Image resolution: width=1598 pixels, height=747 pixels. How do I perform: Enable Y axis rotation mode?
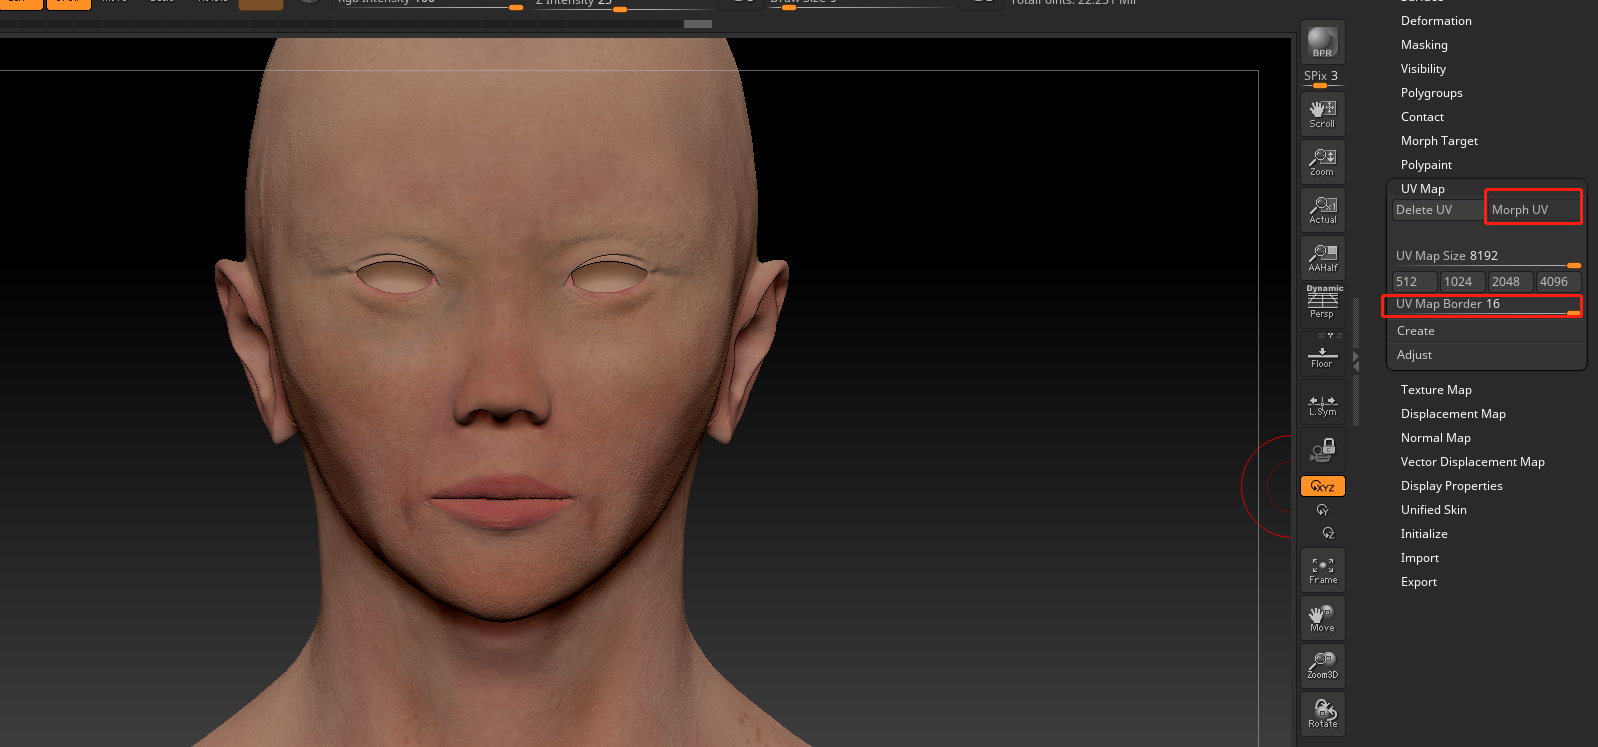[1322, 510]
